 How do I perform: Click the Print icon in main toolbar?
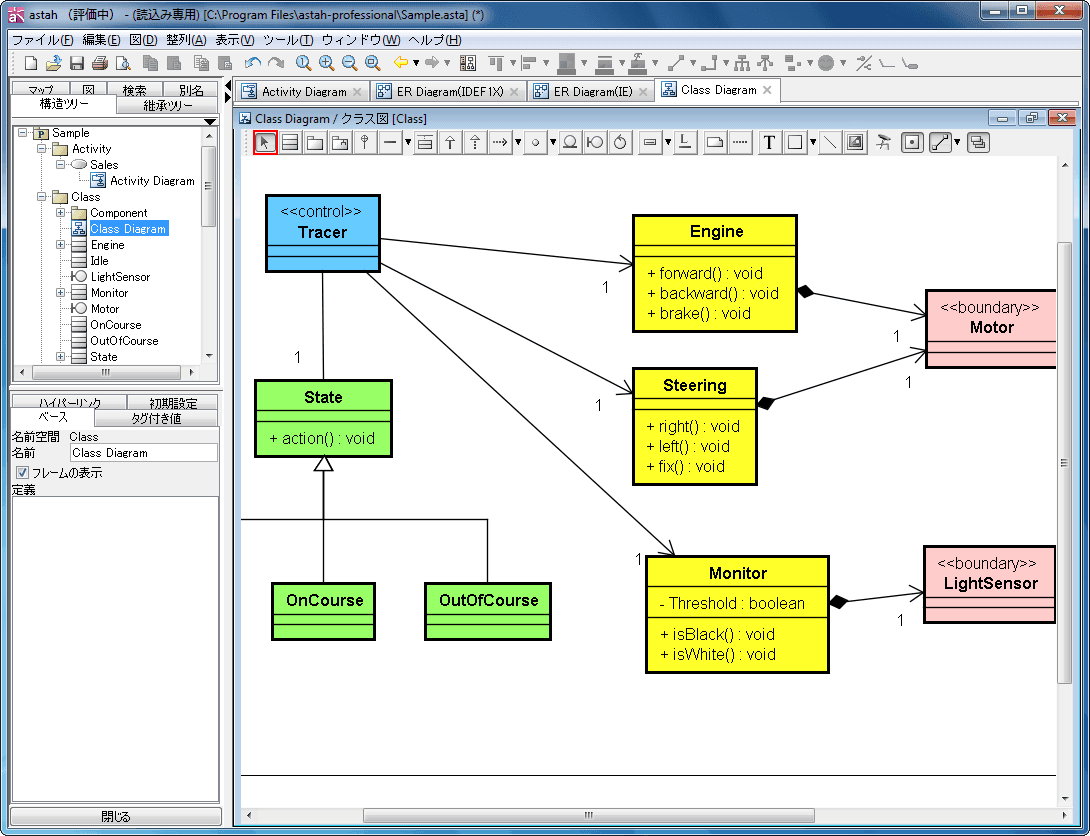pyautogui.click(x=99, y=63)
